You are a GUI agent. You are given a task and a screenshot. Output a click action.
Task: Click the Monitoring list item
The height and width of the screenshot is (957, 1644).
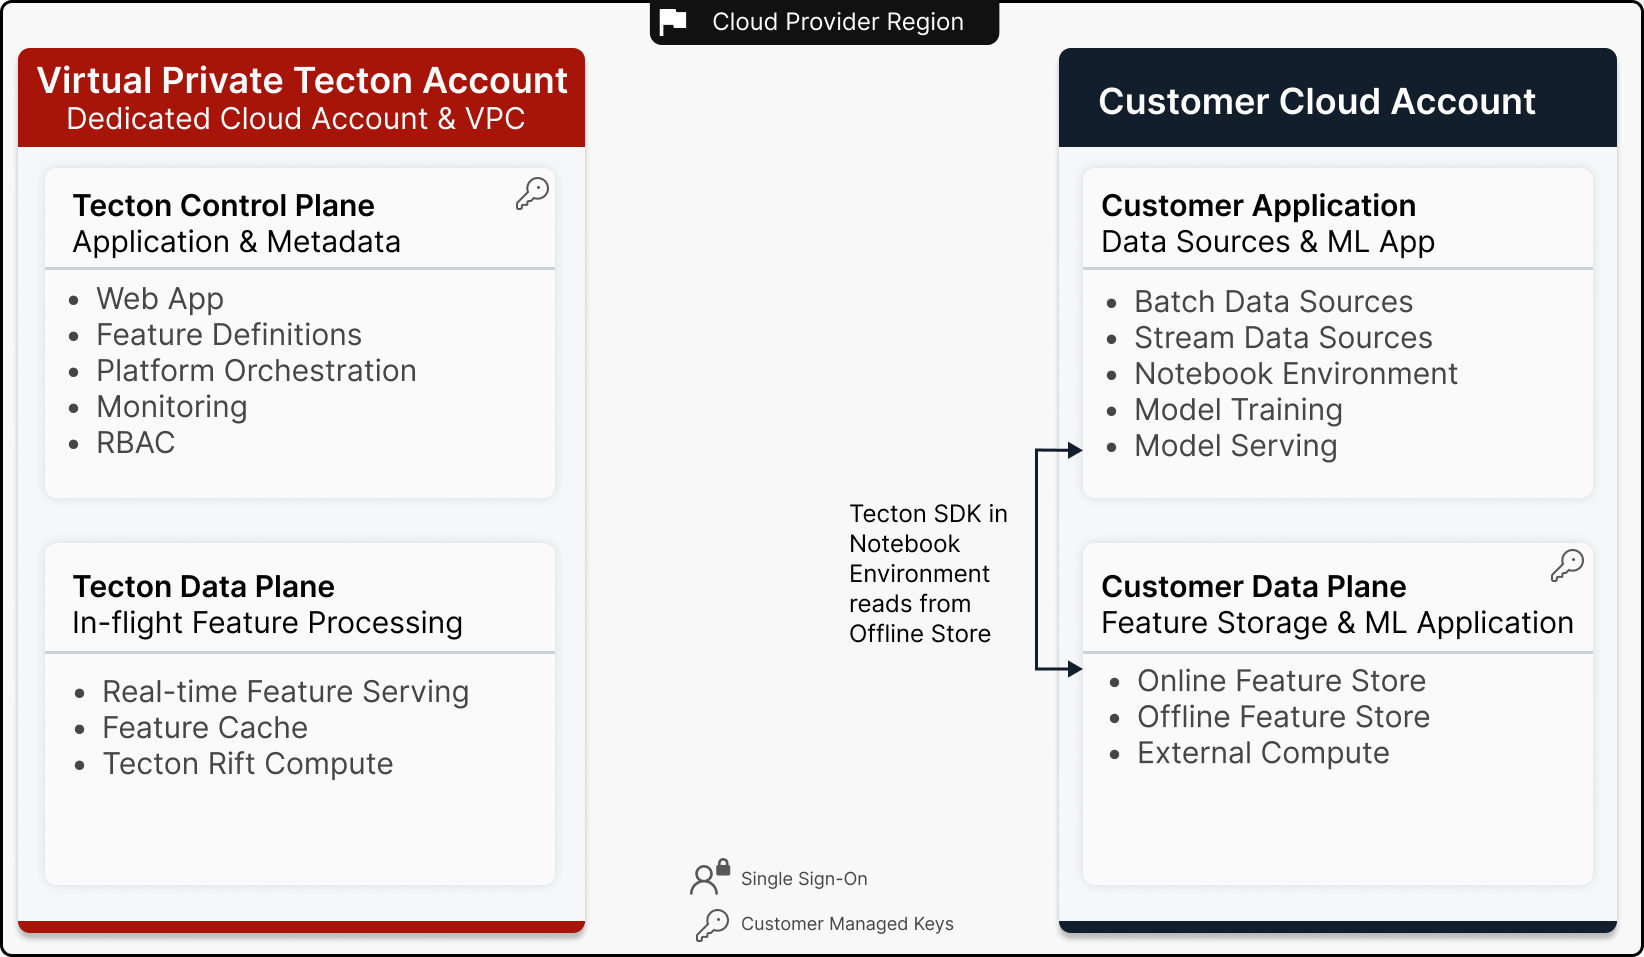[172, 407]
